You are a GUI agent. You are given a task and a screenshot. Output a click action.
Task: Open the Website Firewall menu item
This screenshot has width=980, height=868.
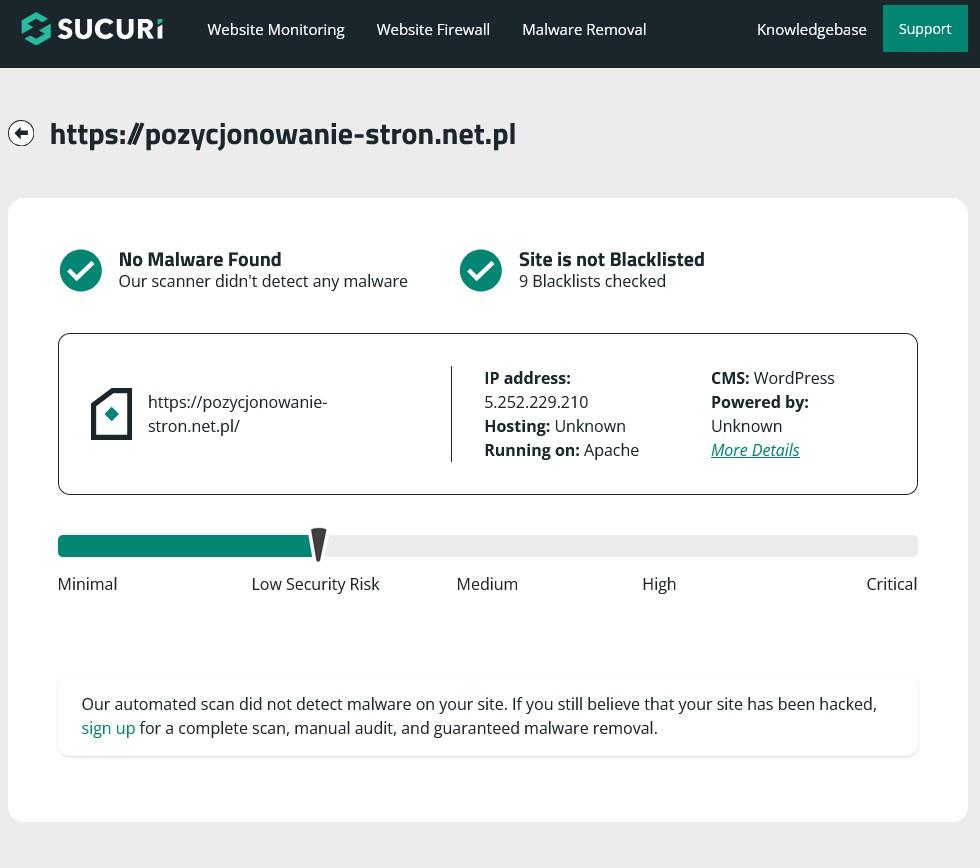pos(433,30)
